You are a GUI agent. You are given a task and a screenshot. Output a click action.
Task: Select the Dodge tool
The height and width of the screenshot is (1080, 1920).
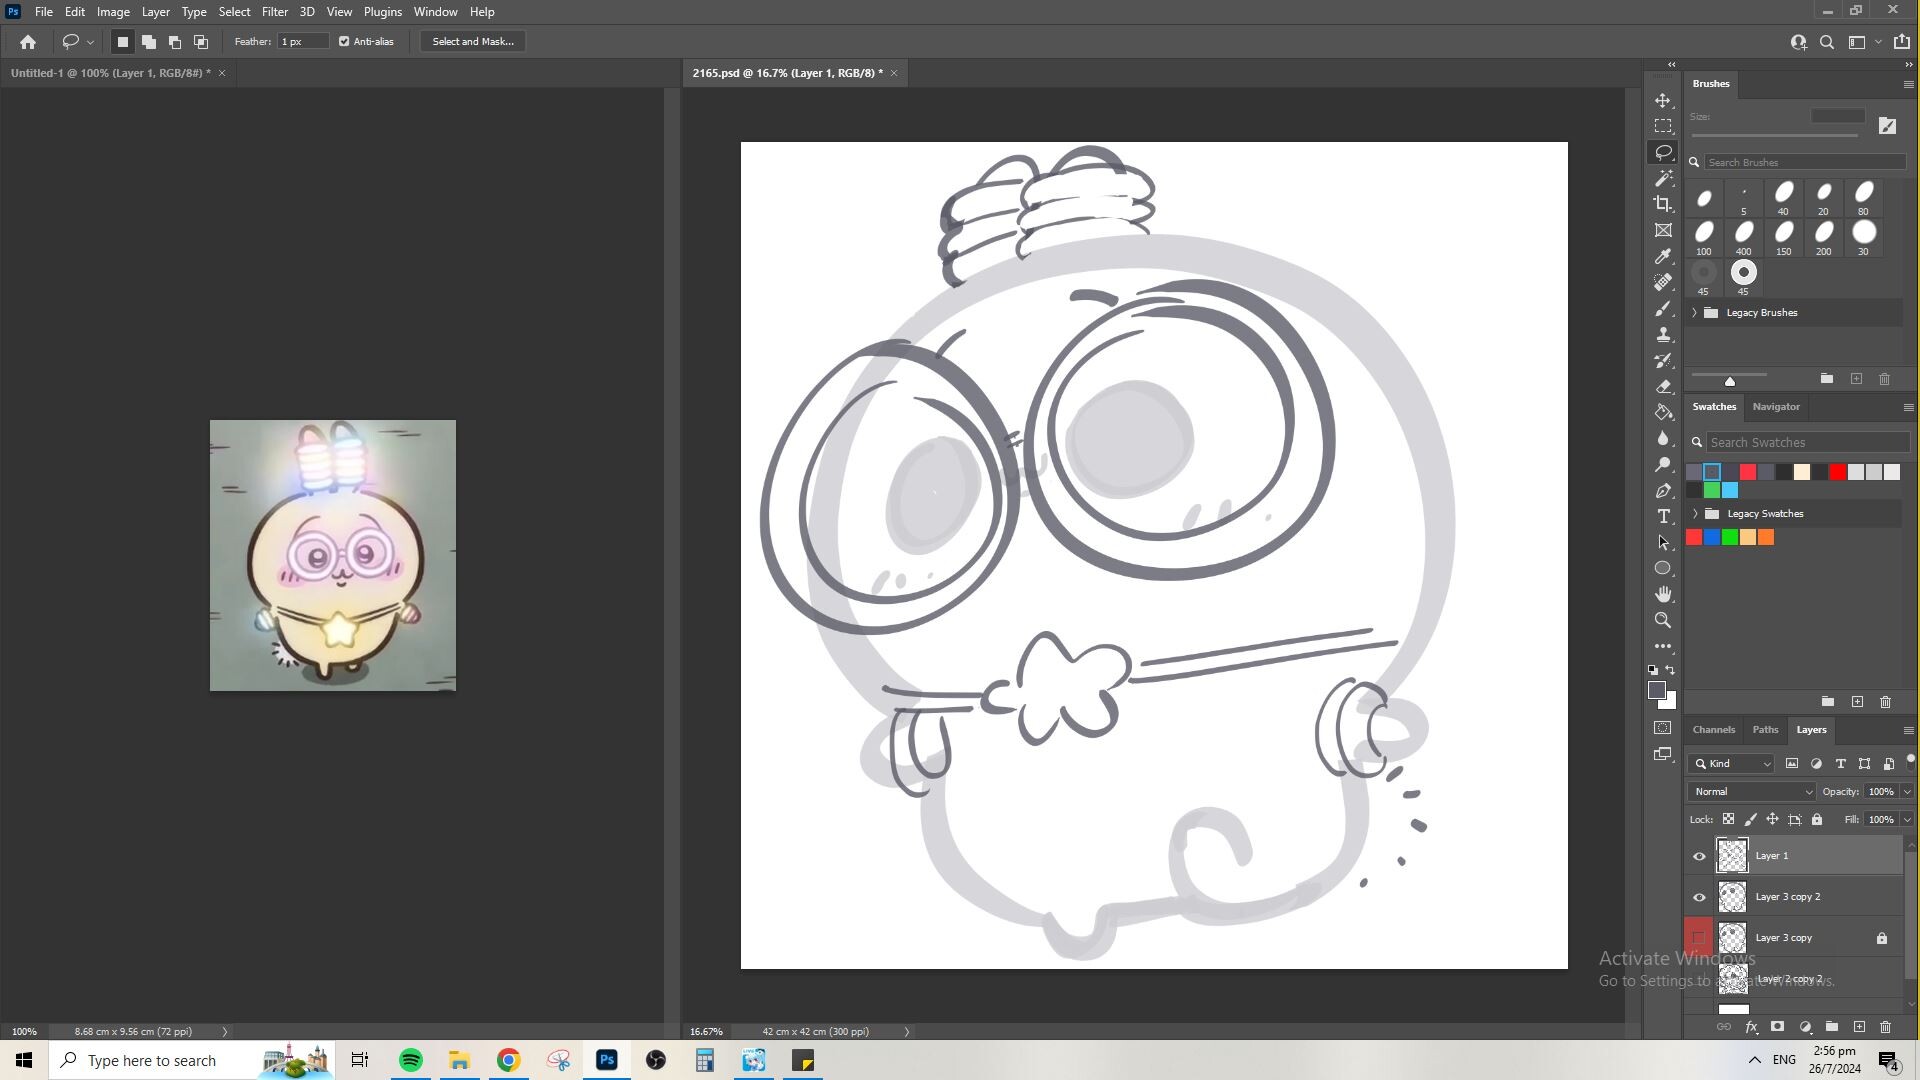click(x=1663, y=465)
